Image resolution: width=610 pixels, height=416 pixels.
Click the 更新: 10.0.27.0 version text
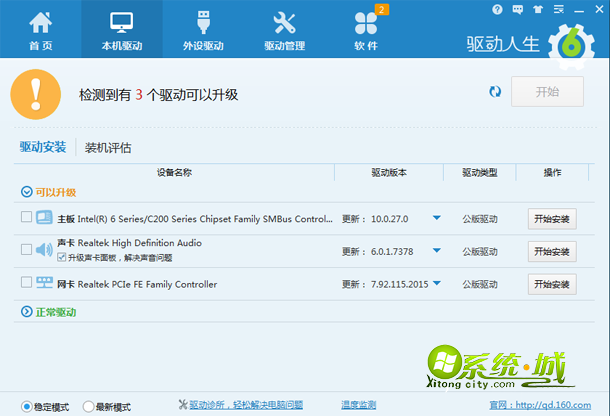[x=375, y=219]
